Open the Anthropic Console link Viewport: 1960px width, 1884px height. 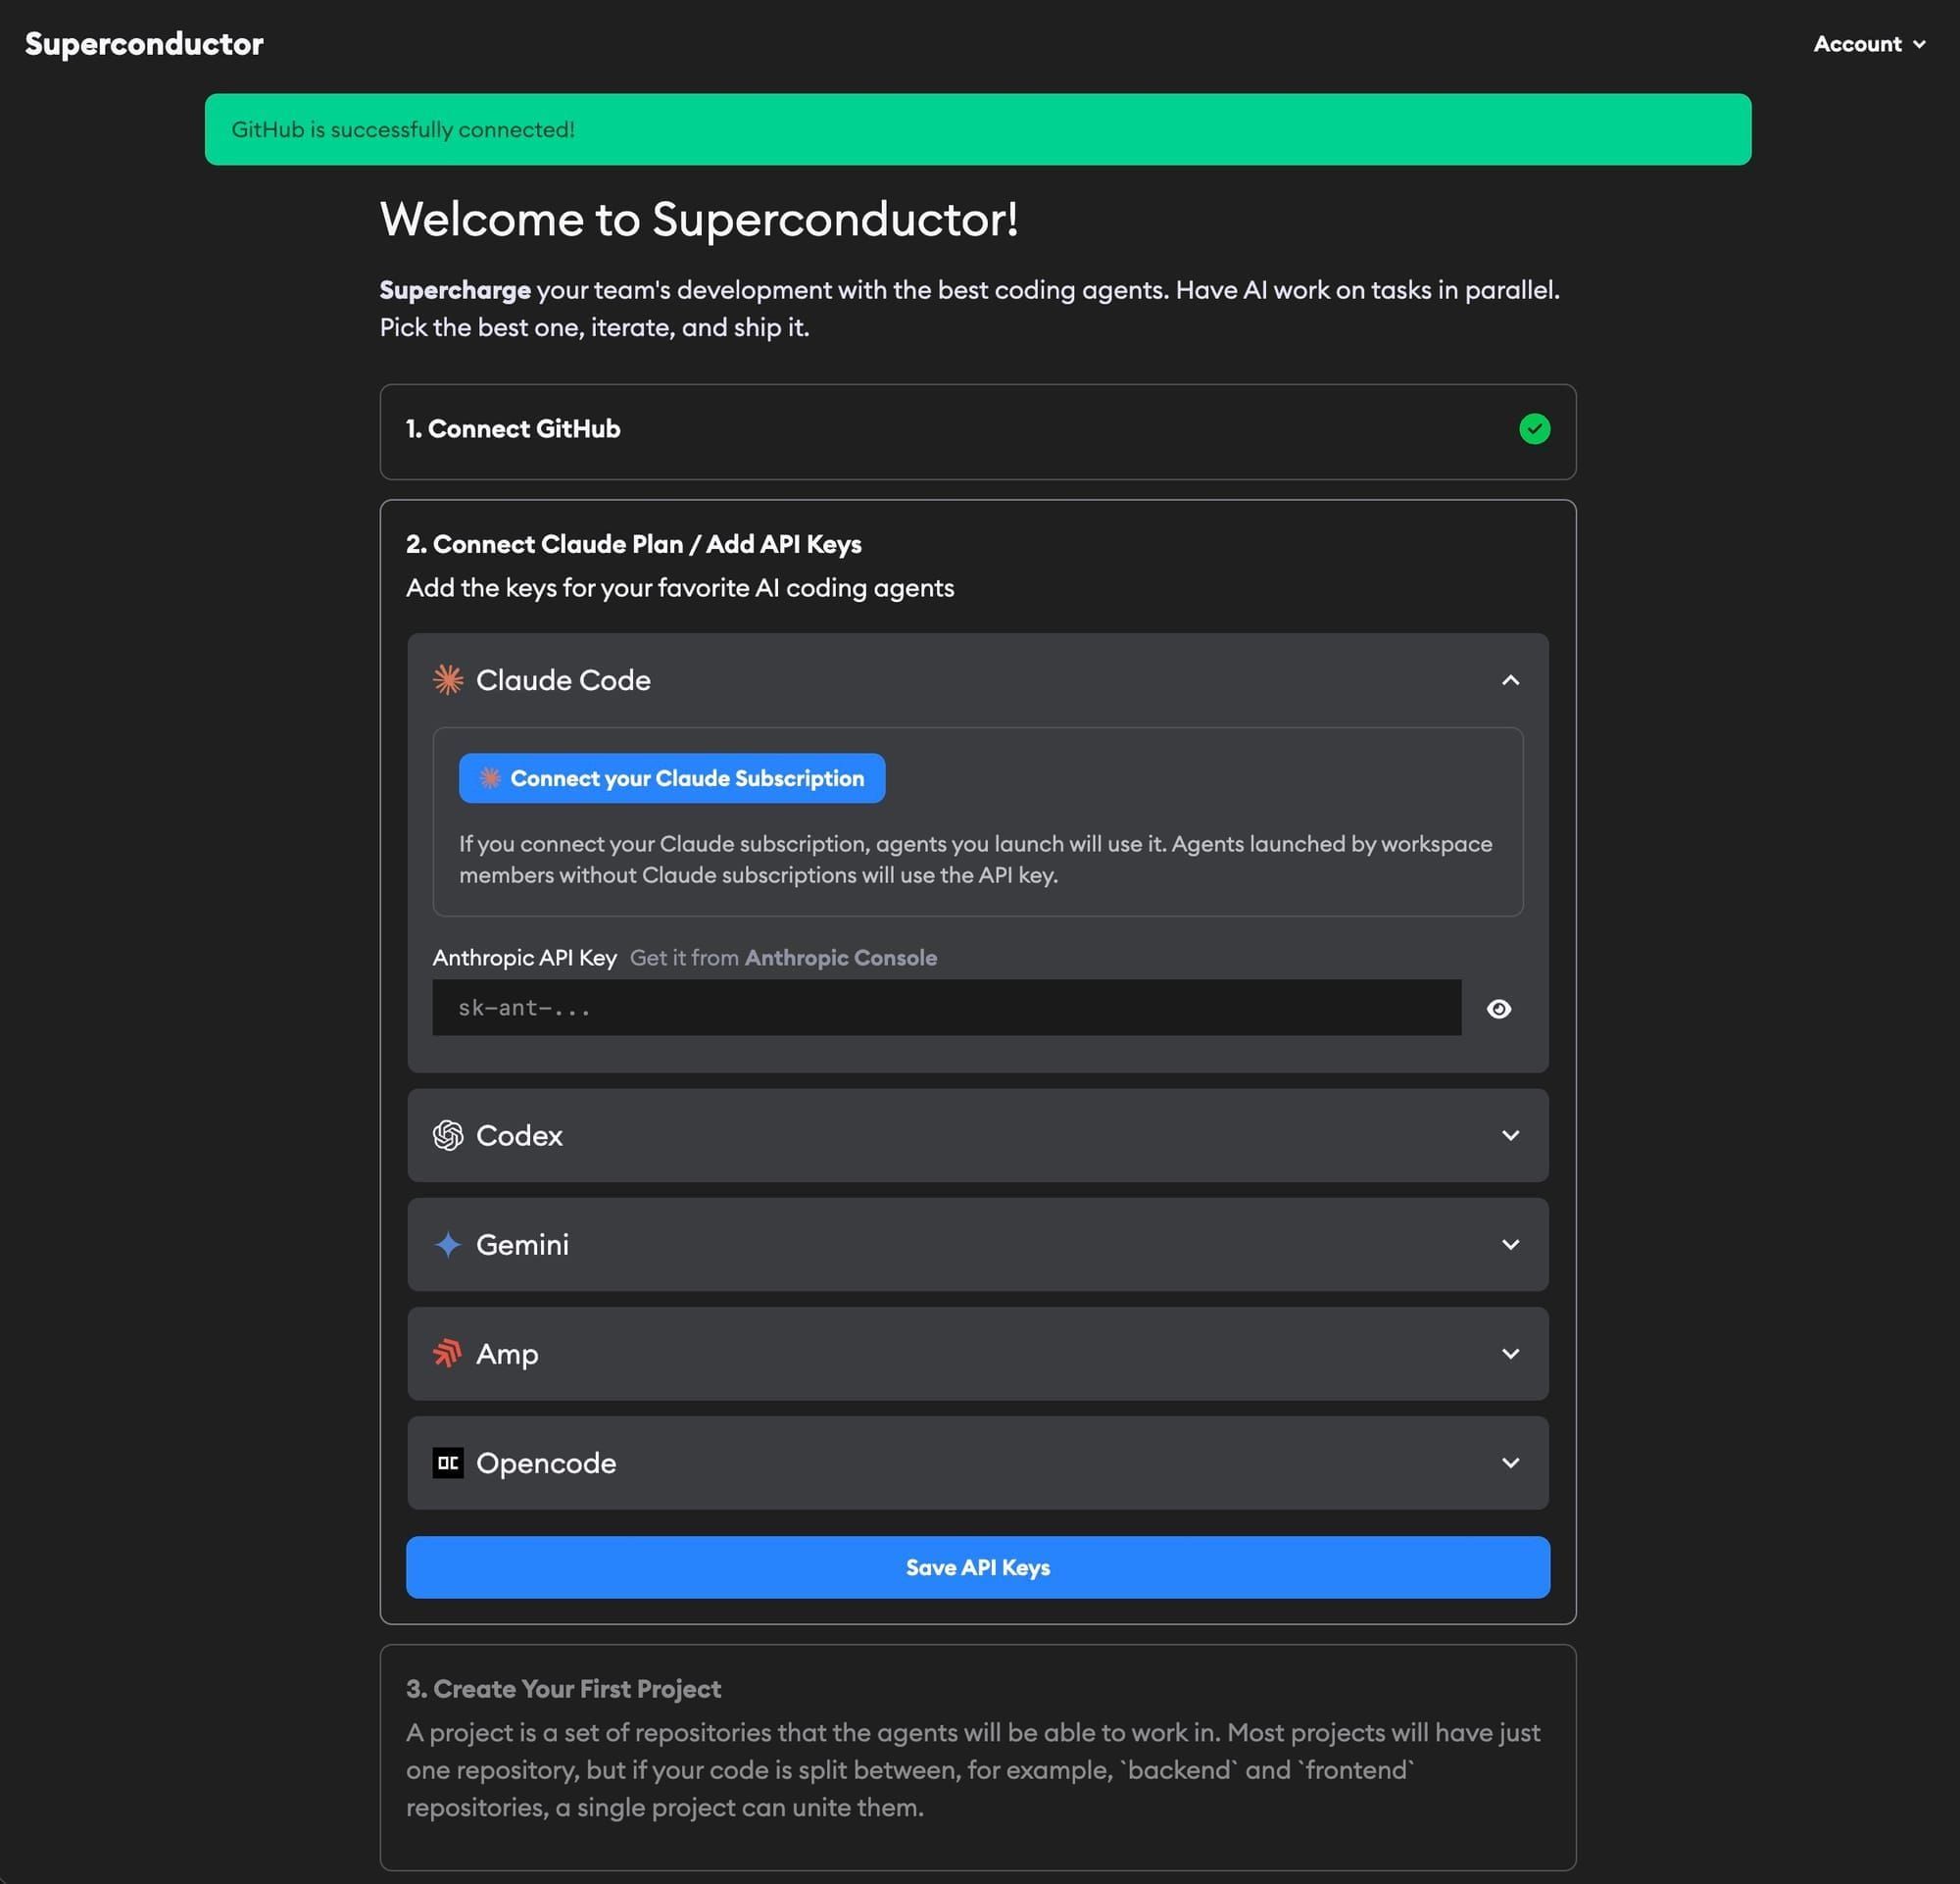coord(840,957)
